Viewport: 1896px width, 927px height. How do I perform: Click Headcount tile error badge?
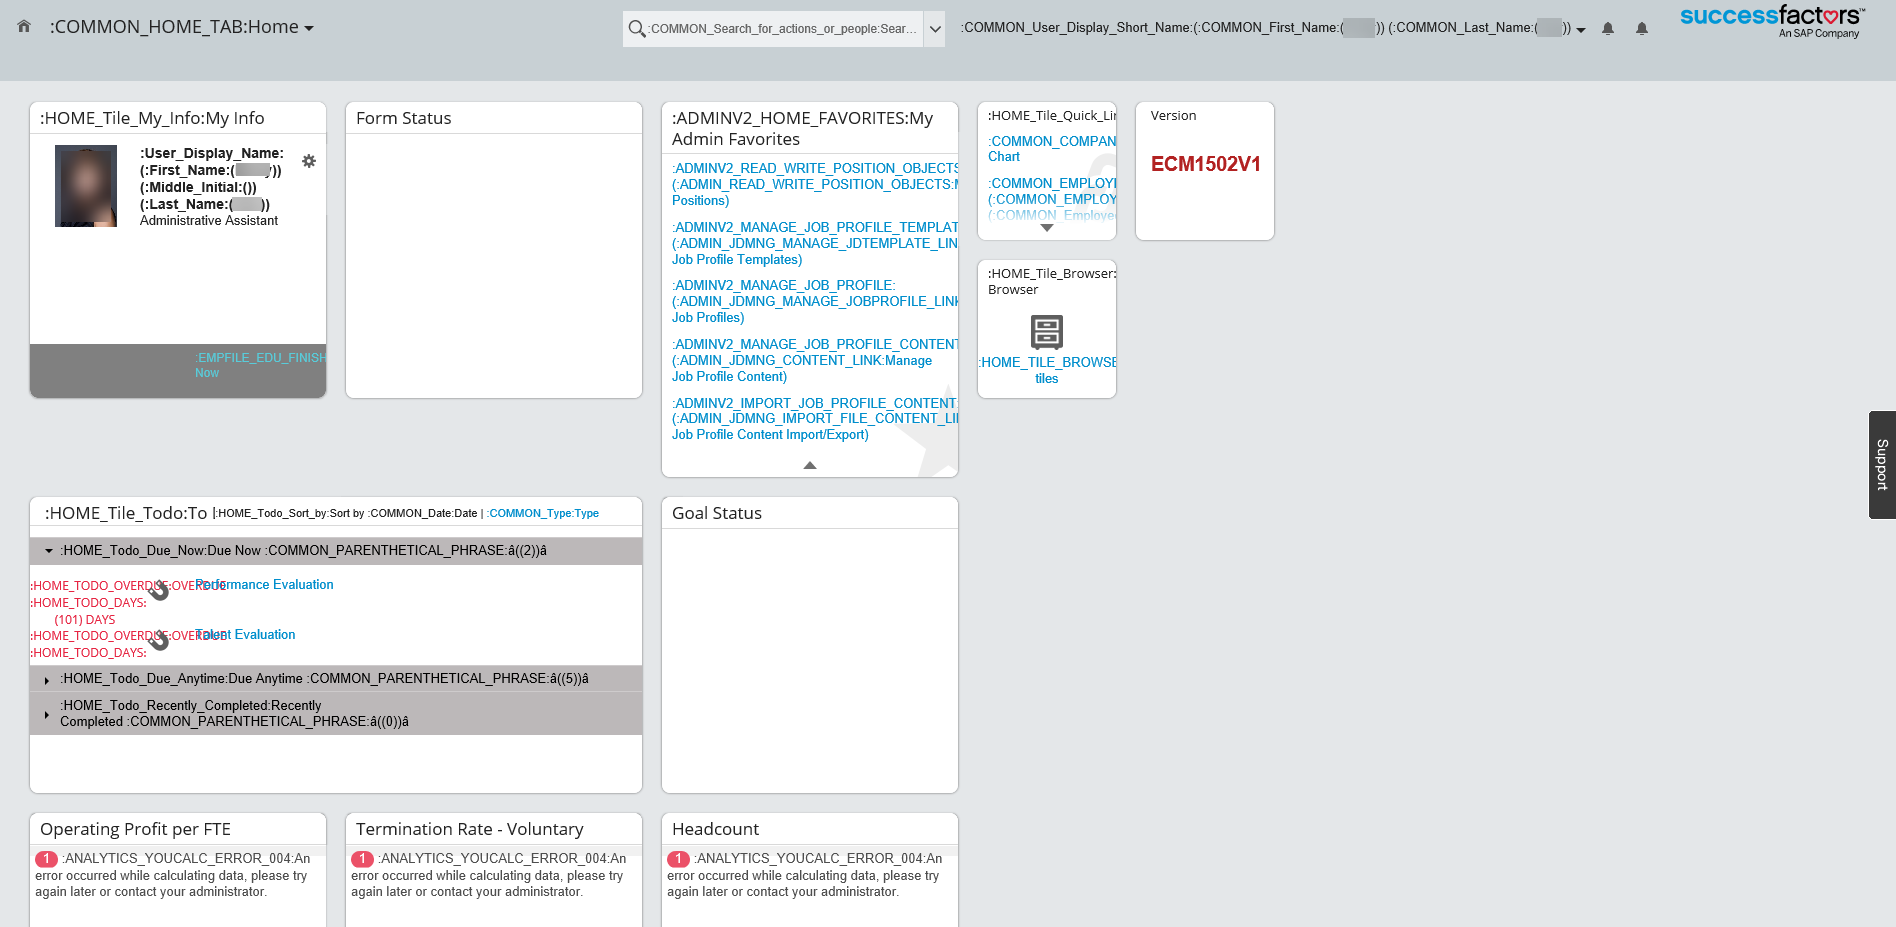678,859
